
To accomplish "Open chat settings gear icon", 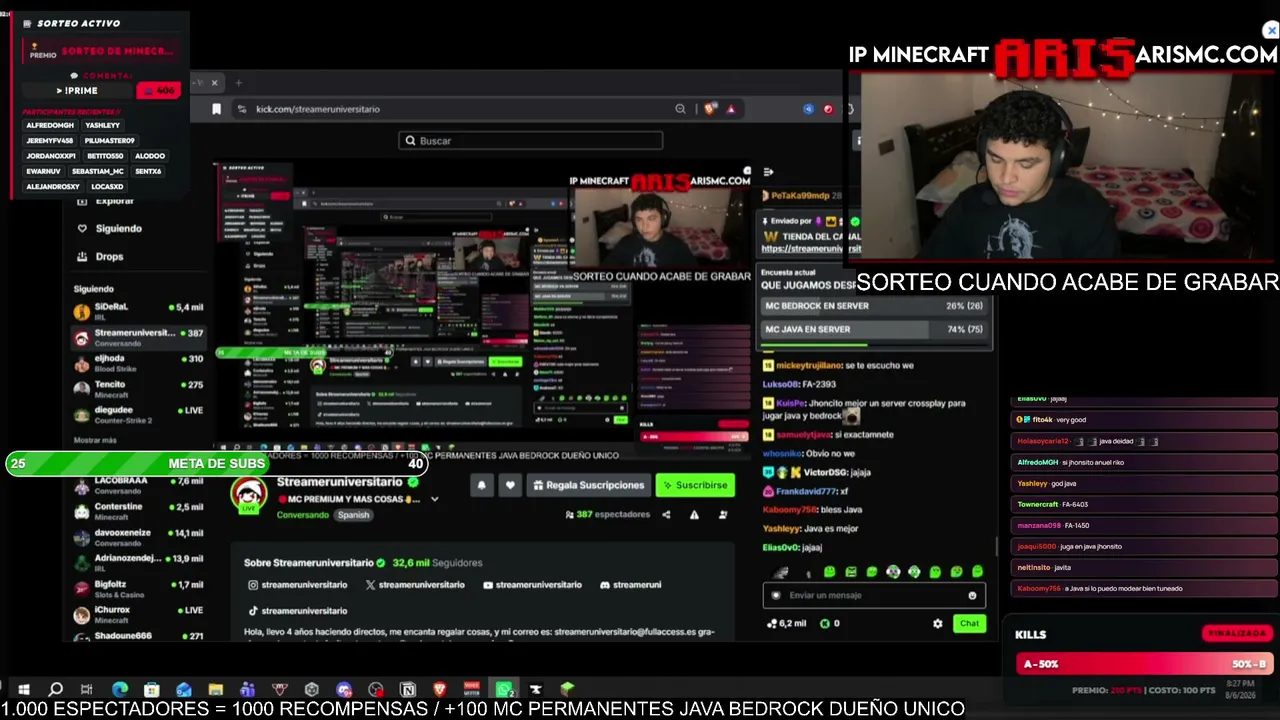I will point(937,623).
